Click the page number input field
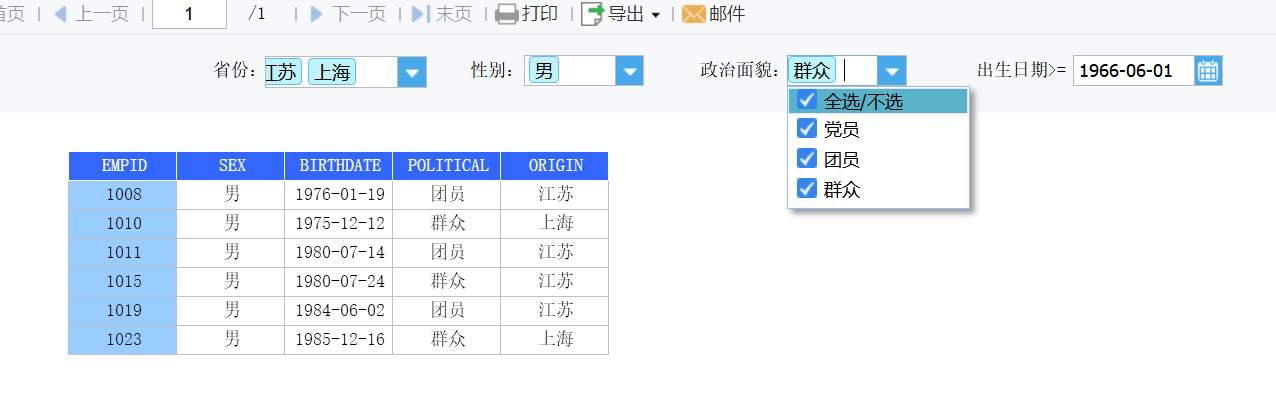Image resolution: width=1276 pixels, height=397 pixels. tap(189, 14)
